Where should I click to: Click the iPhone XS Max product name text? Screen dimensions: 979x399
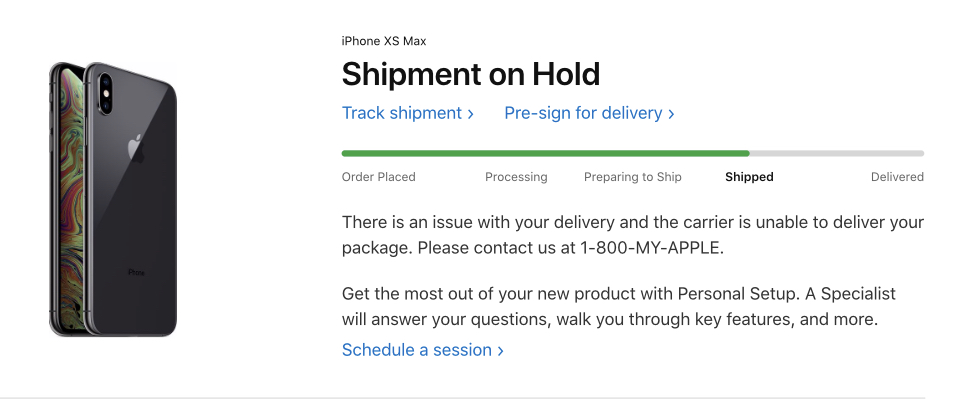tap(384, 41)
